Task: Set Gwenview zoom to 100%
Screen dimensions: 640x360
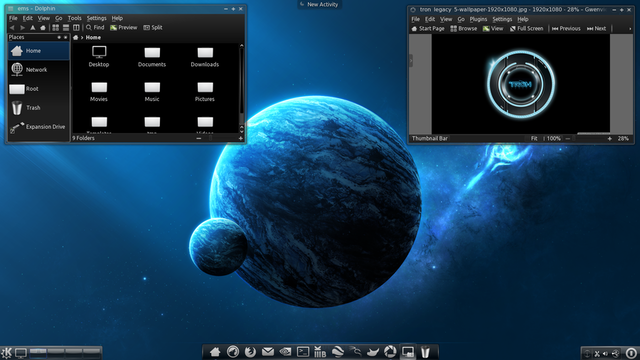Action: [553, 138]
